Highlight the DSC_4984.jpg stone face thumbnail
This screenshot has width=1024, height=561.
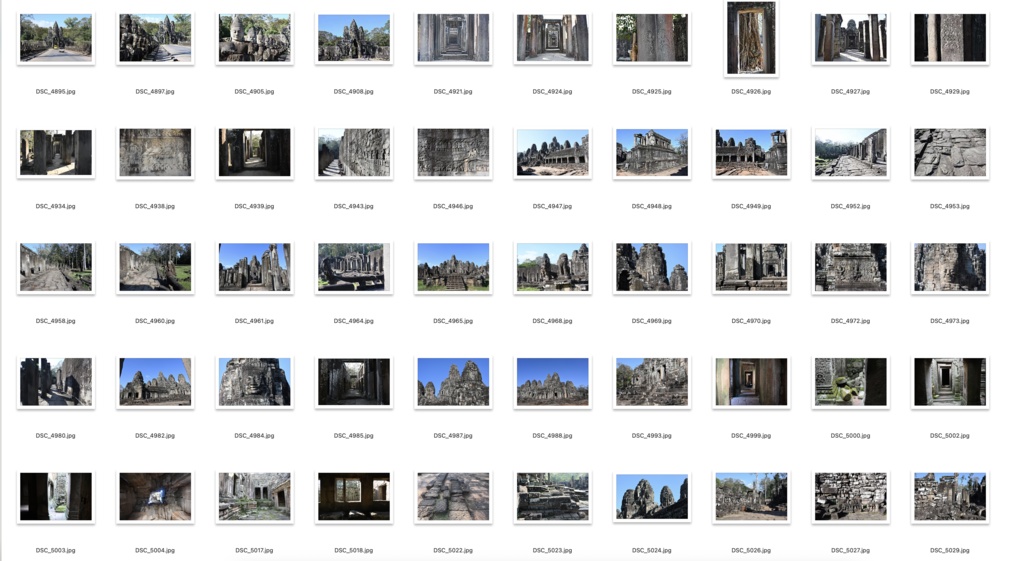pos(254,381)
